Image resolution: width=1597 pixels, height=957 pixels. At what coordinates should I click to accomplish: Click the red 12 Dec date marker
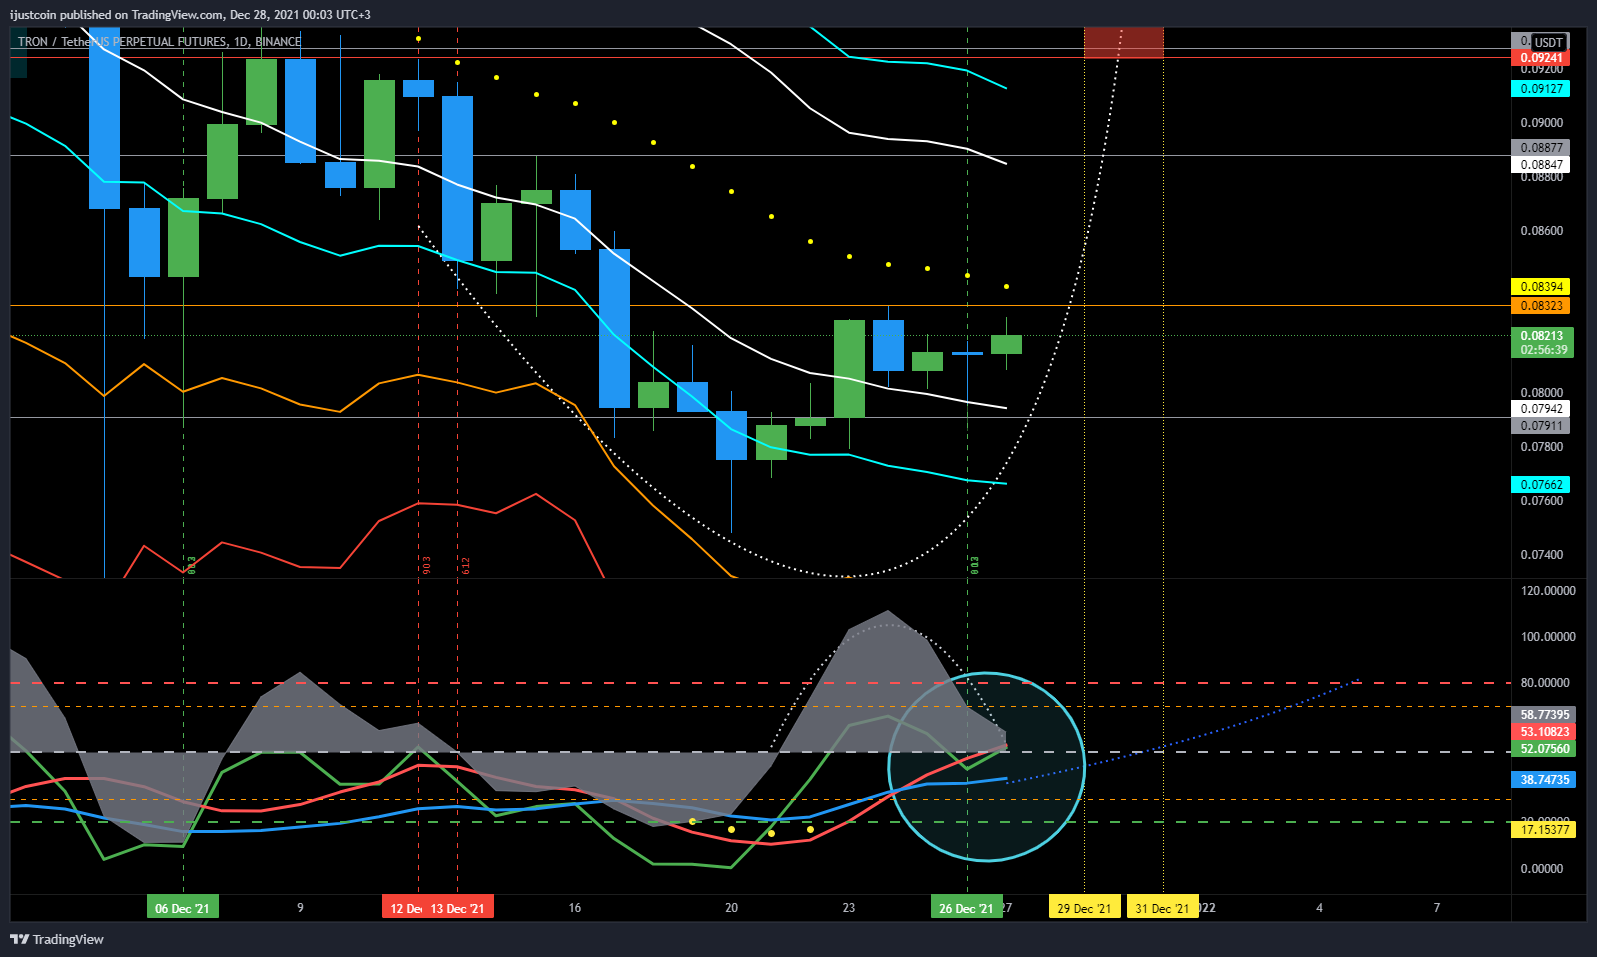405,908
